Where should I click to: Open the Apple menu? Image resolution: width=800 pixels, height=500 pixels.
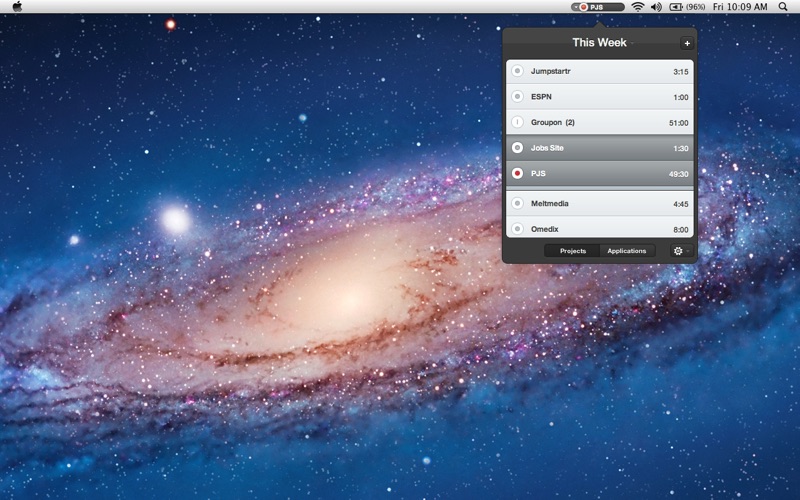pos(17,7)
